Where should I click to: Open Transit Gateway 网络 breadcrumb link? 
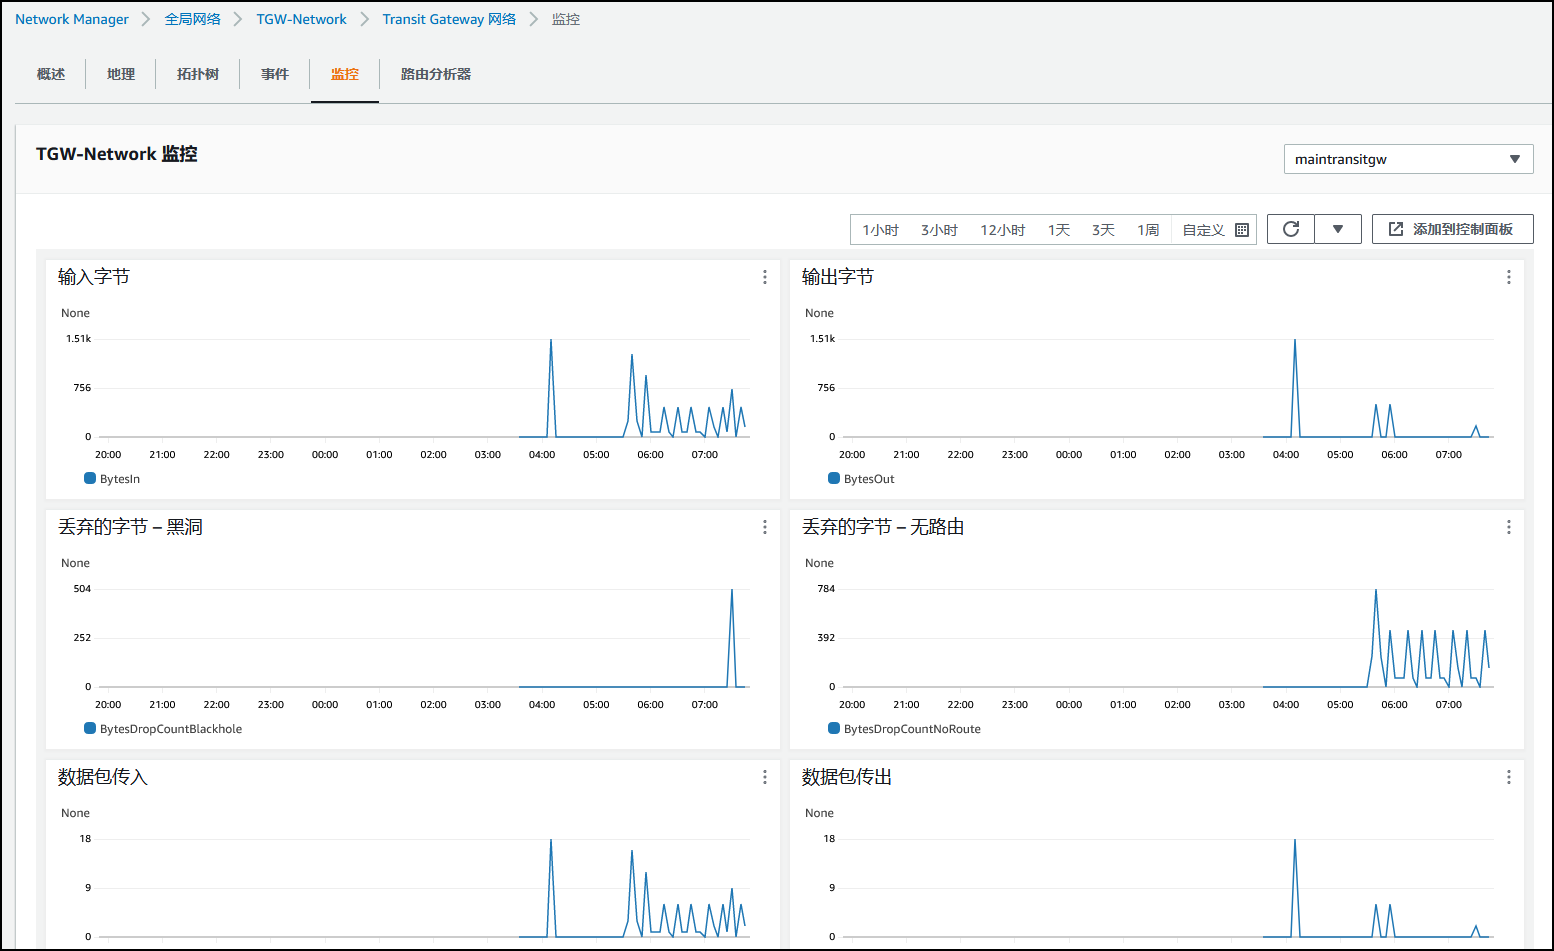pos(450,19)
